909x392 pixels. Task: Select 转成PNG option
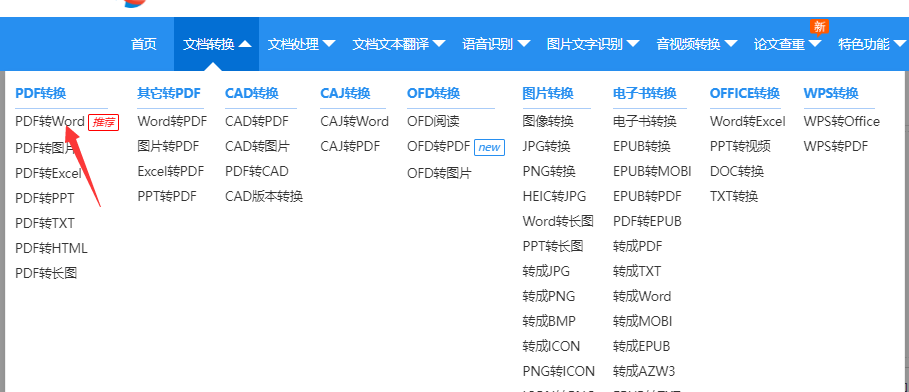click(x=548, y=296)
